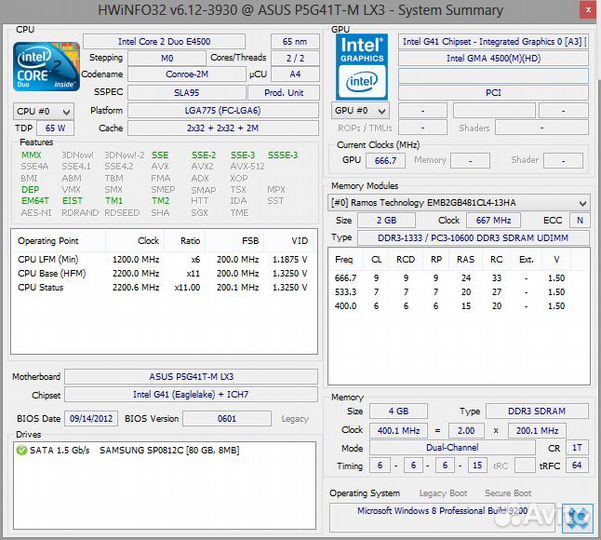Click the LGA775 (FC-LGA6) platform field

pos(223,111)
